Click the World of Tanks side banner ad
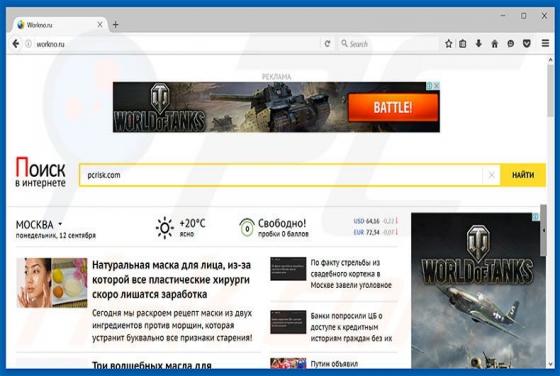The height and width of the screenshot is (376, 560). pyautogui.click(x=475, y=291)
